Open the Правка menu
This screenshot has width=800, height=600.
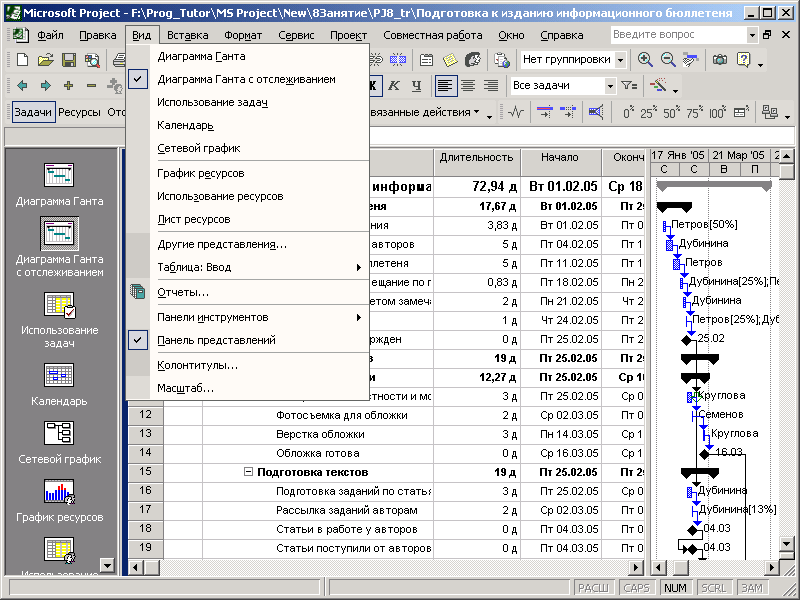[x=97, y=35]
